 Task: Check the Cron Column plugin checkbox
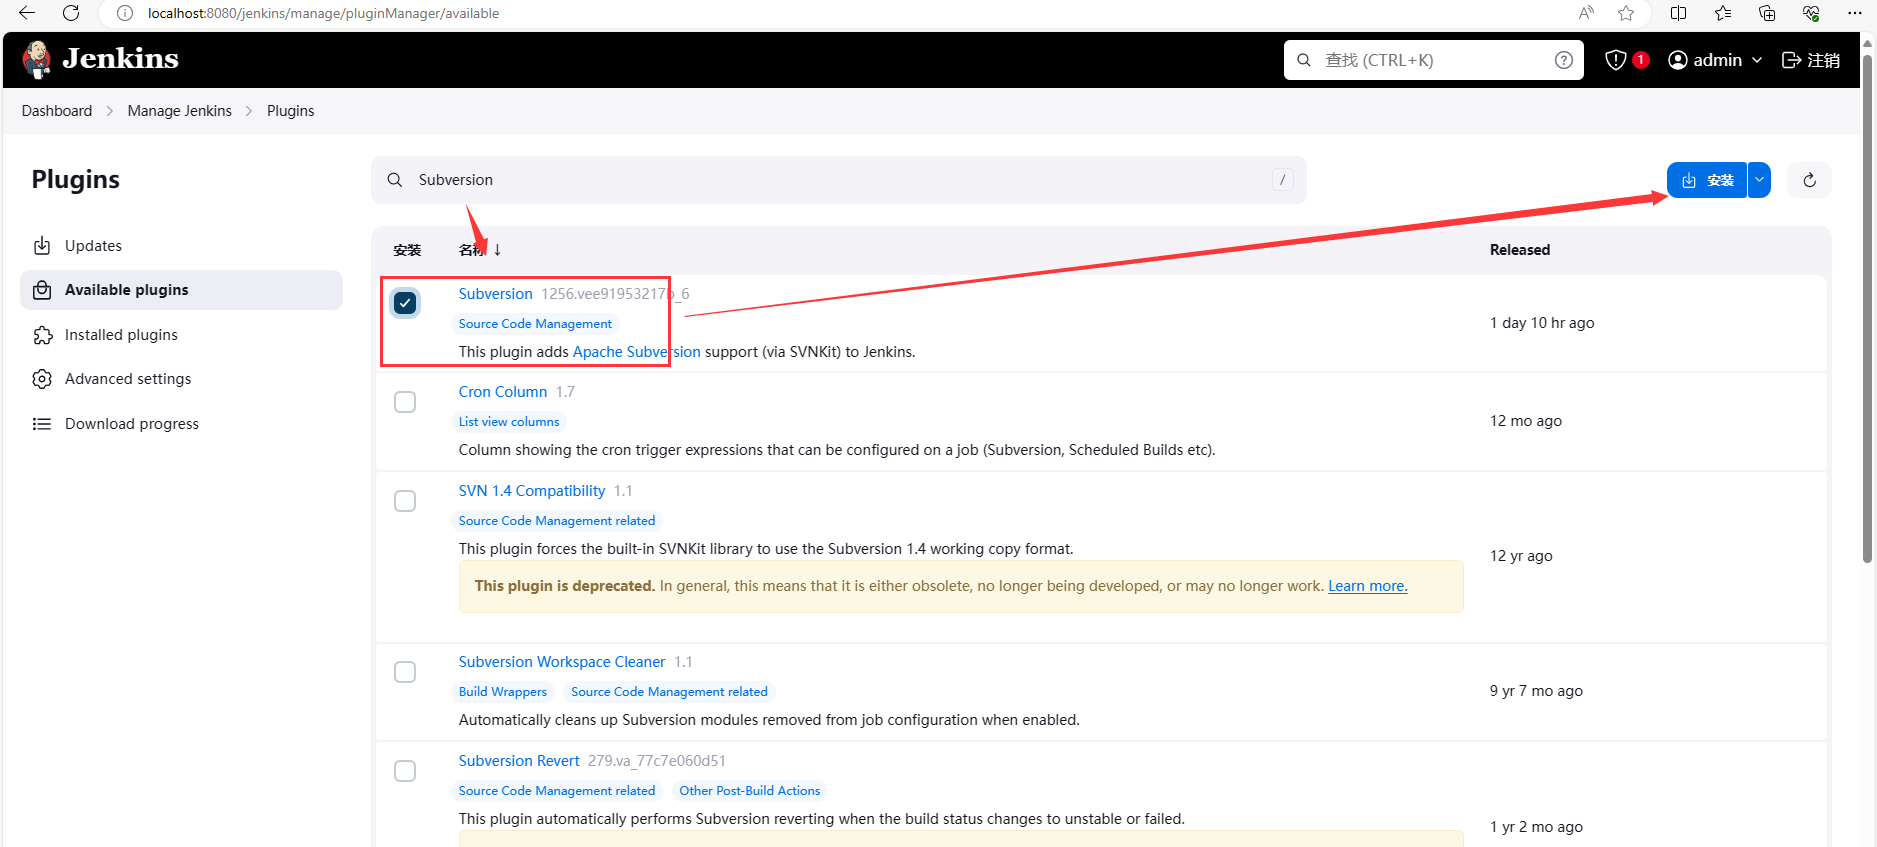pos(405,402)
